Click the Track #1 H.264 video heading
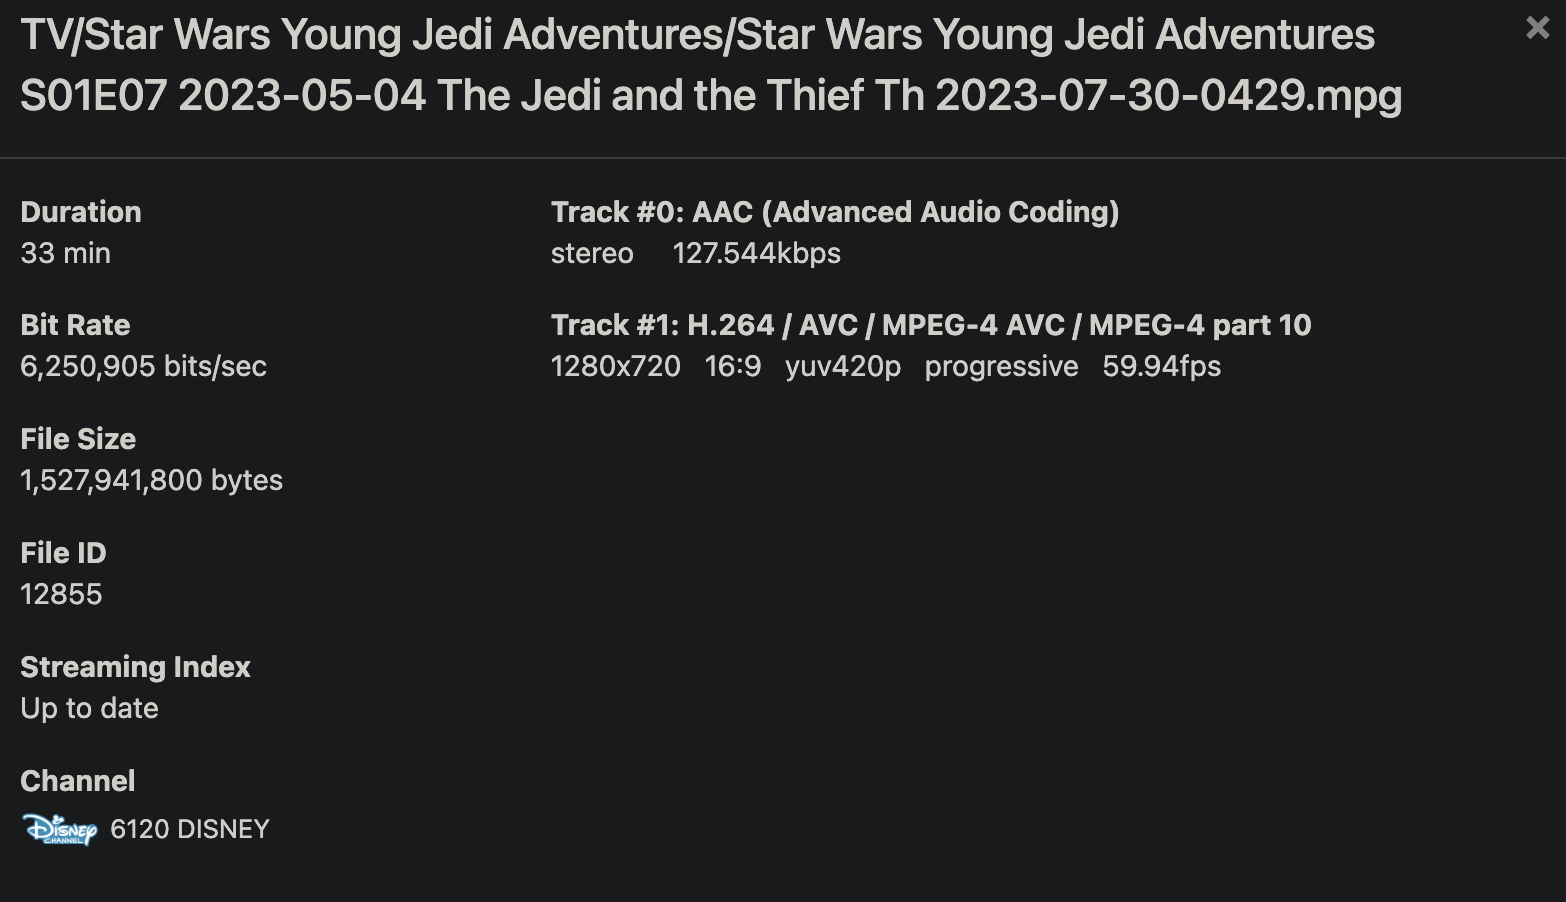 (931, 325)
